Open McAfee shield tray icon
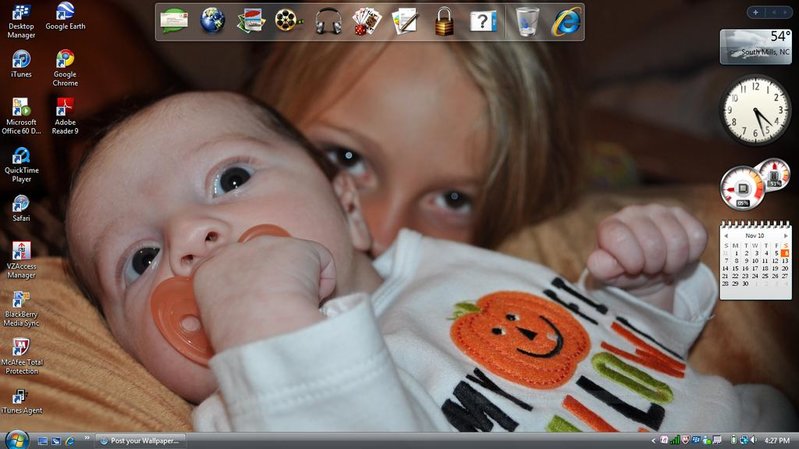The height and width of the screenshot is (449, 799). pyautogui.click(x=686, y=440)
